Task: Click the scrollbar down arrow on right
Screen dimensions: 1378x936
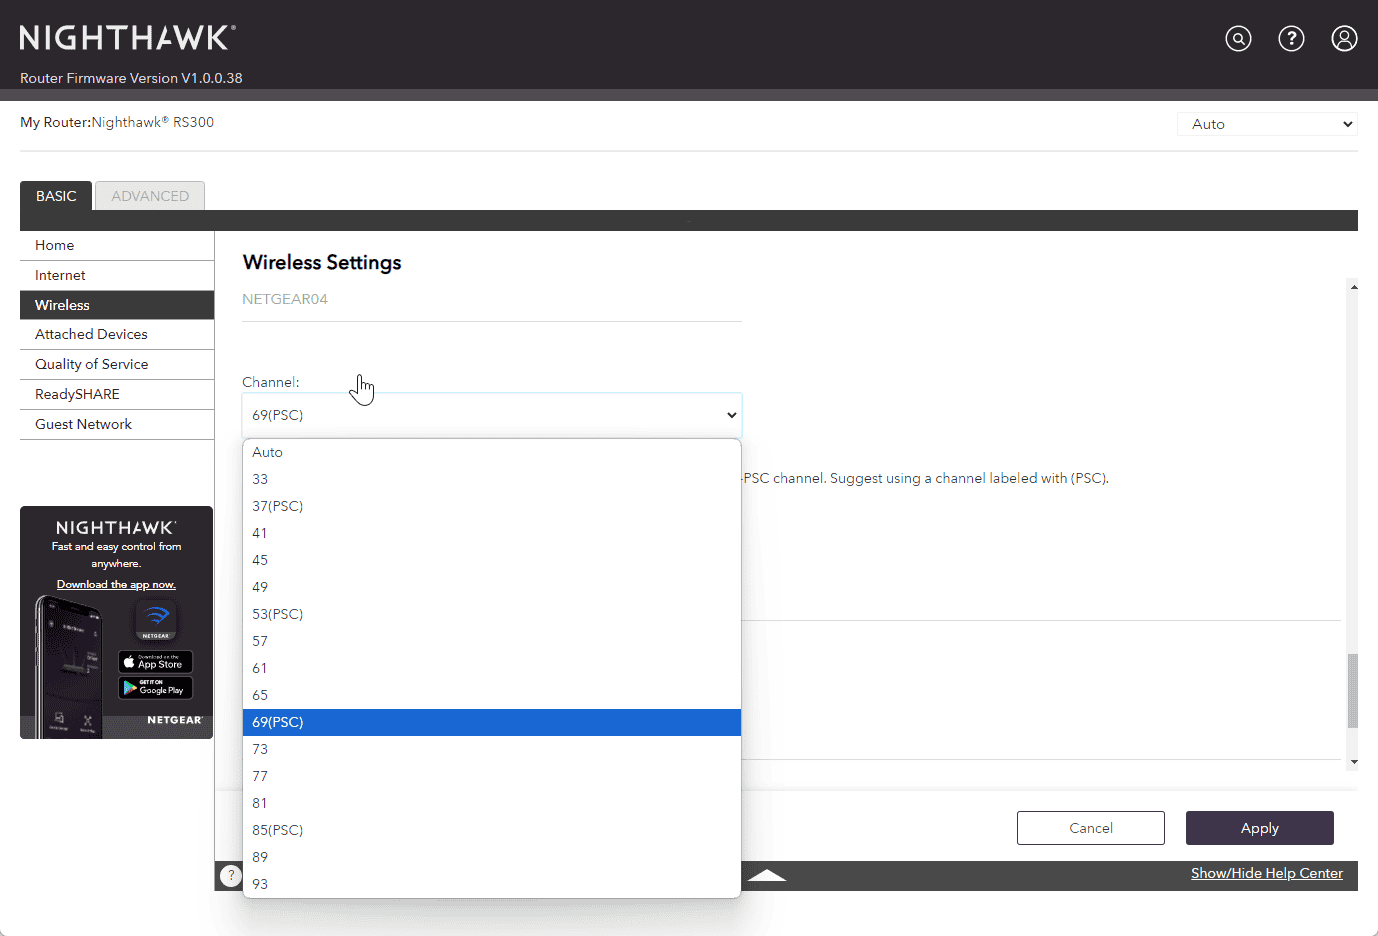Action: coord(1353,762)
